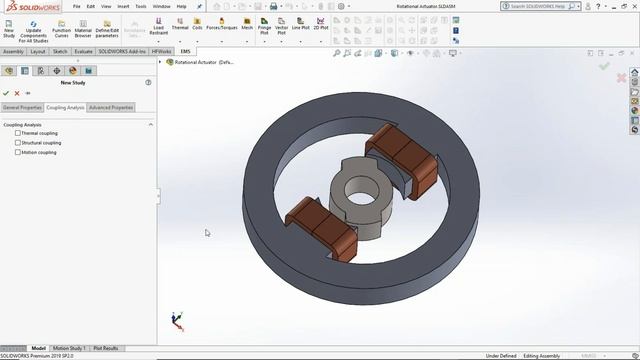Open the Material Browser
Image resolution: width=640 pixels, height=360 pixels.
pyautogui.click(x=83, y=29)
